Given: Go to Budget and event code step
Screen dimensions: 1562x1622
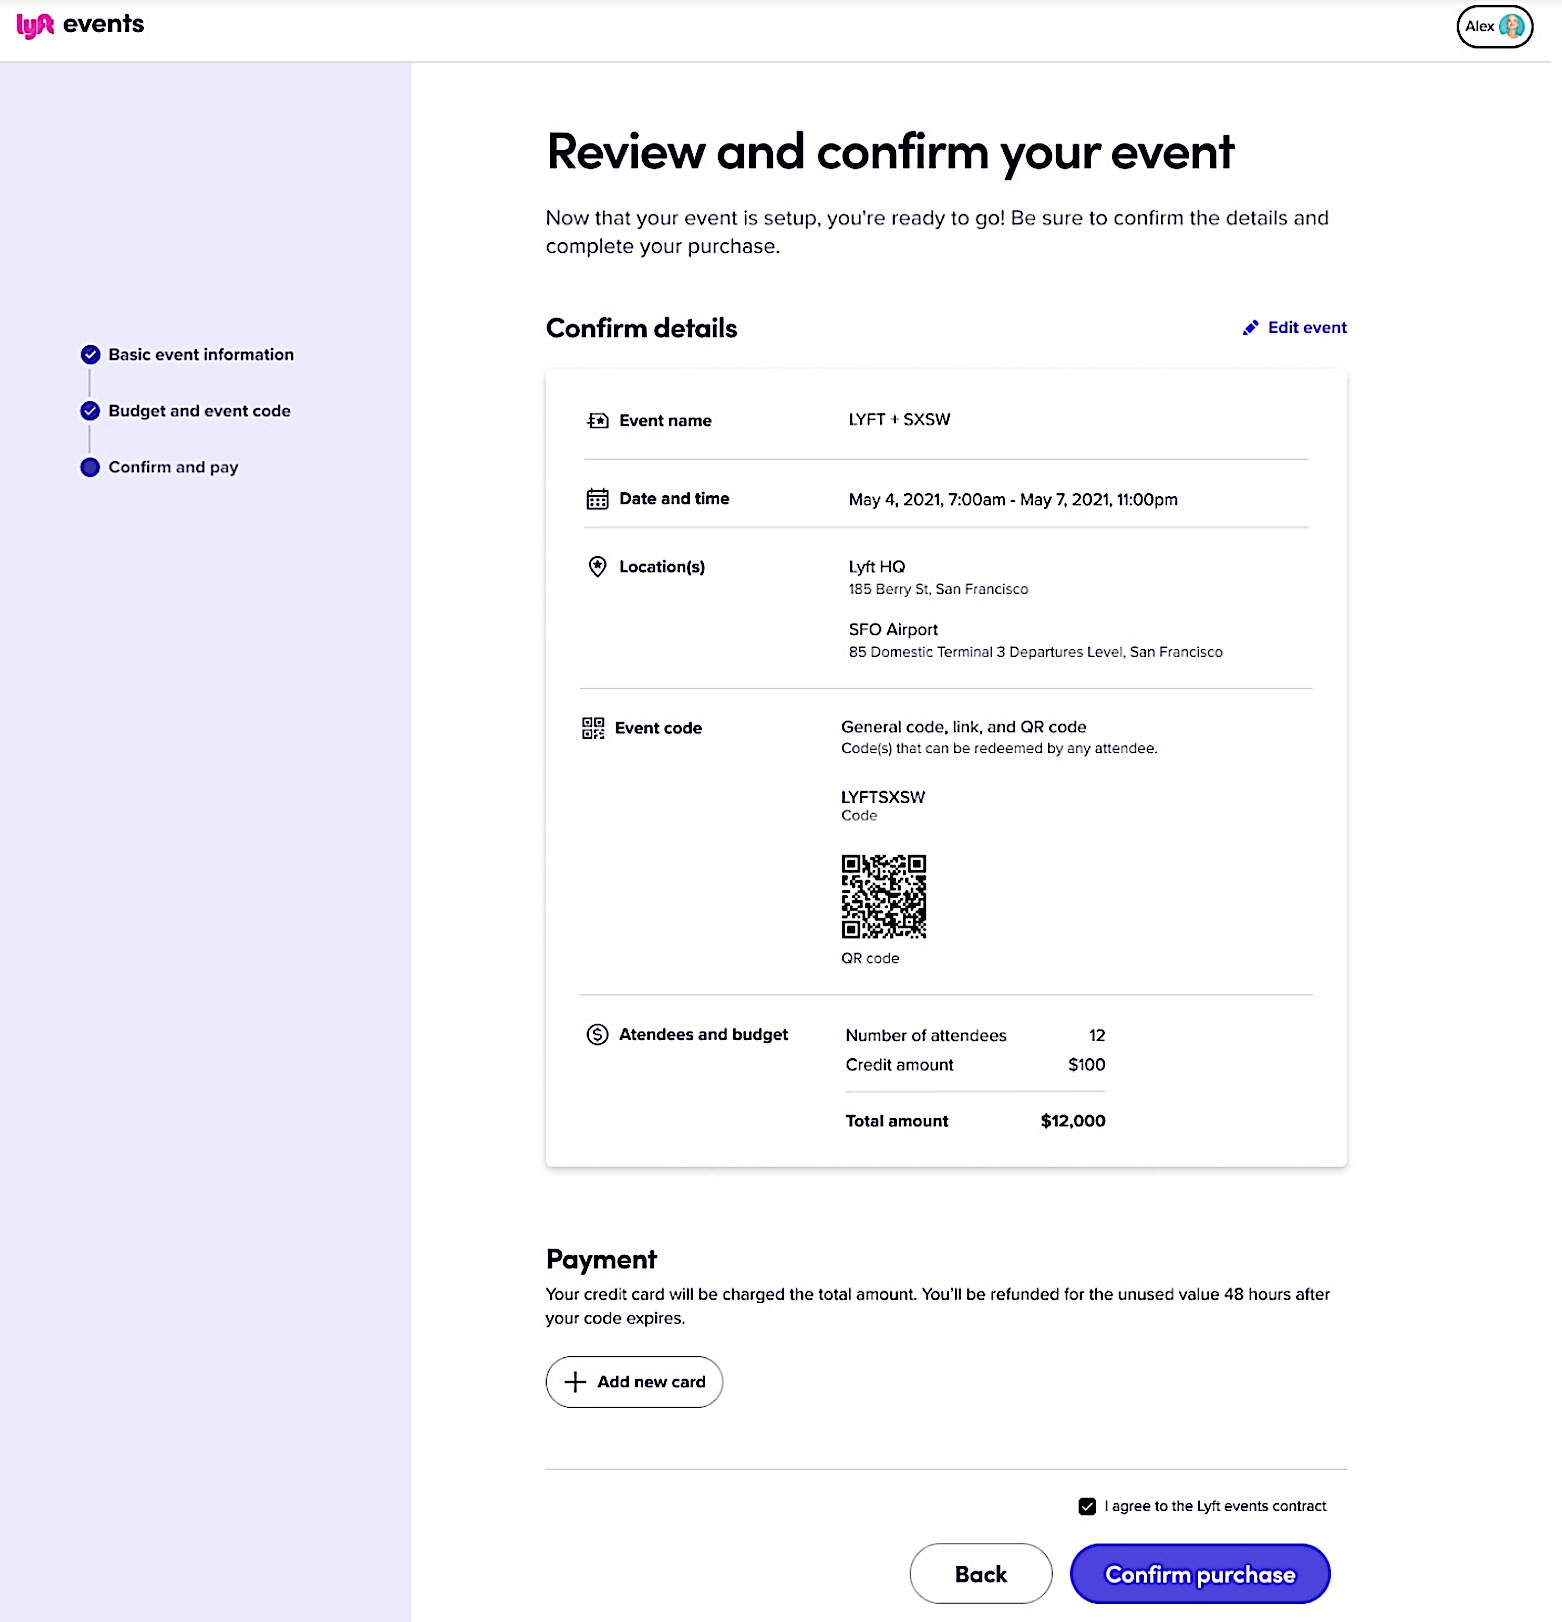Looking at the screenshot, I should (x=199, y=411).
